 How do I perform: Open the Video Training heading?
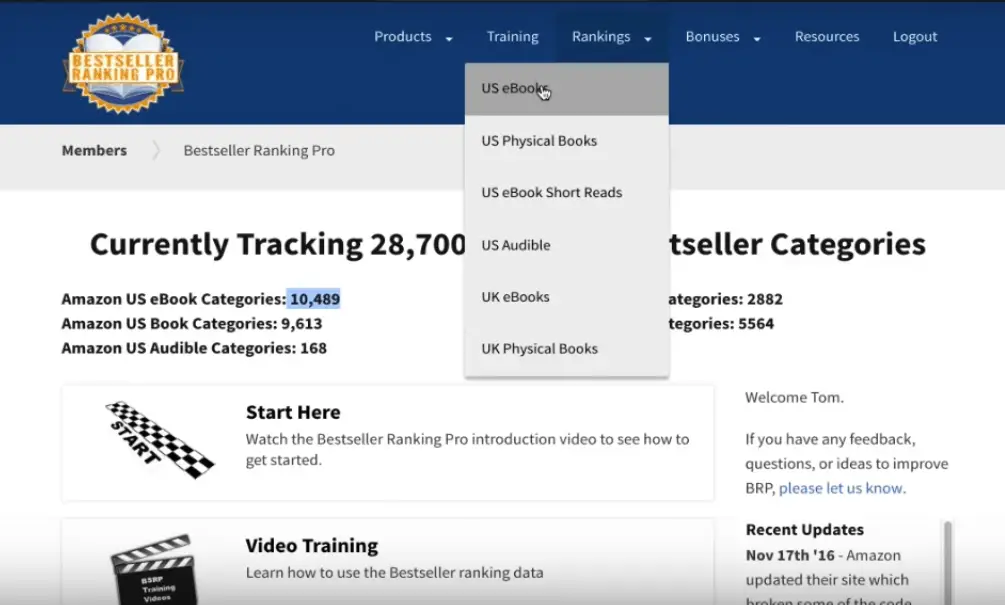311,545
